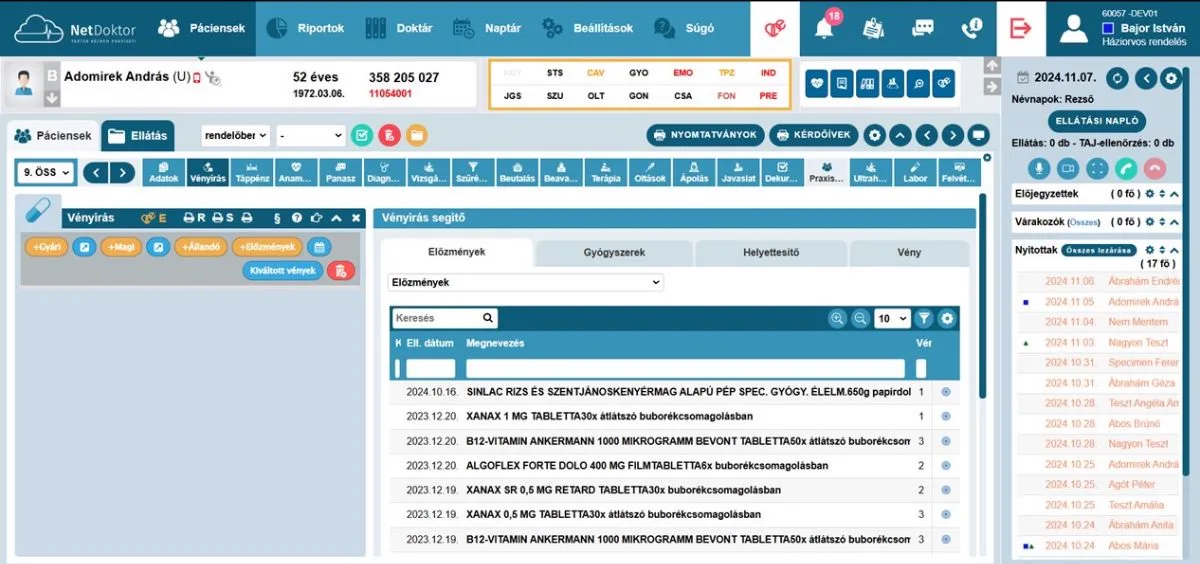Click the microphone icon in right panel
1200x564 pixels.
pos(1040,169)
